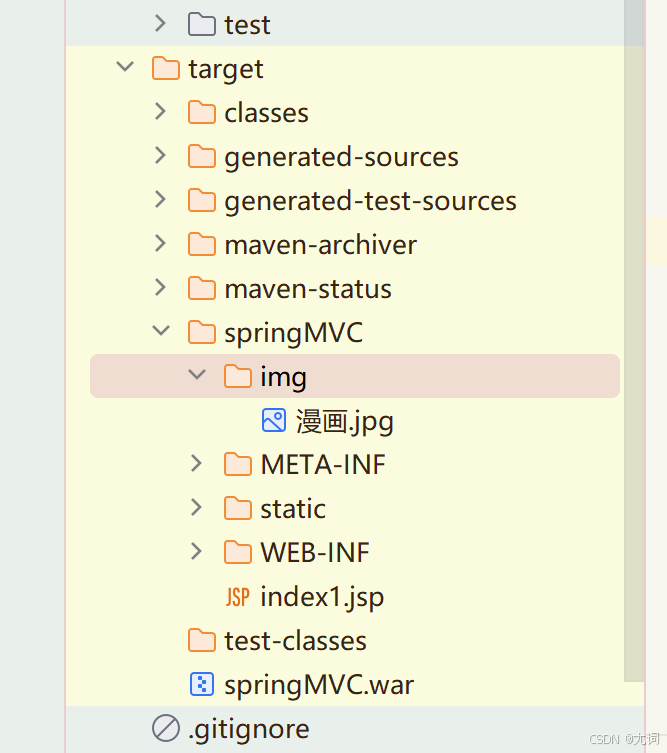Select the '漫画.jpg' file name
This screenshot has height=753, width=667.
(x=345, y=422)
